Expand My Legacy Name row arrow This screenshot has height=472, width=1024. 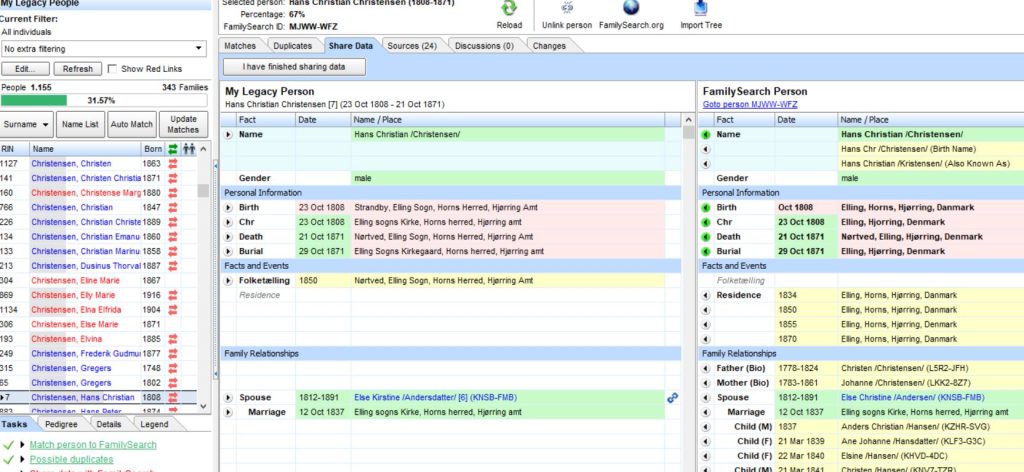(229, 134)
